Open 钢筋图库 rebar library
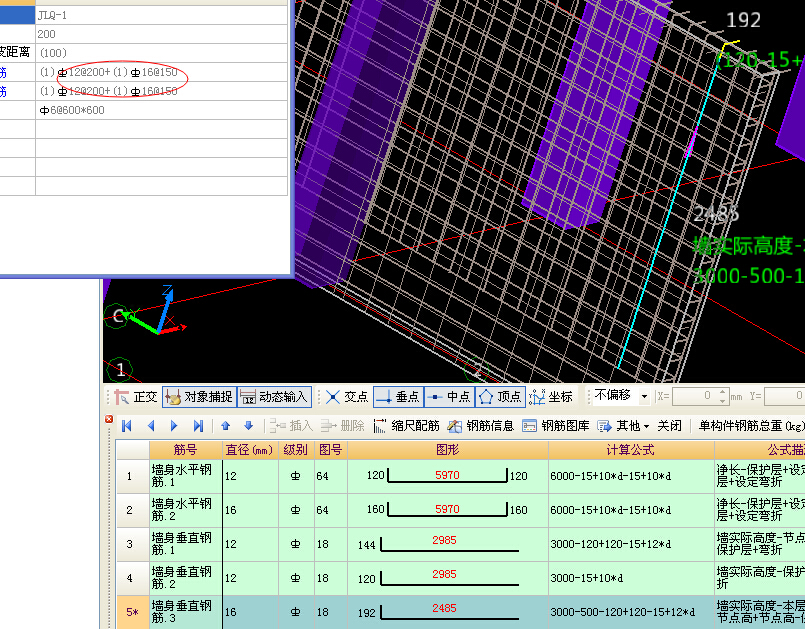The height and width of the screenshot is (629, 805). click(x=555, y=426)
